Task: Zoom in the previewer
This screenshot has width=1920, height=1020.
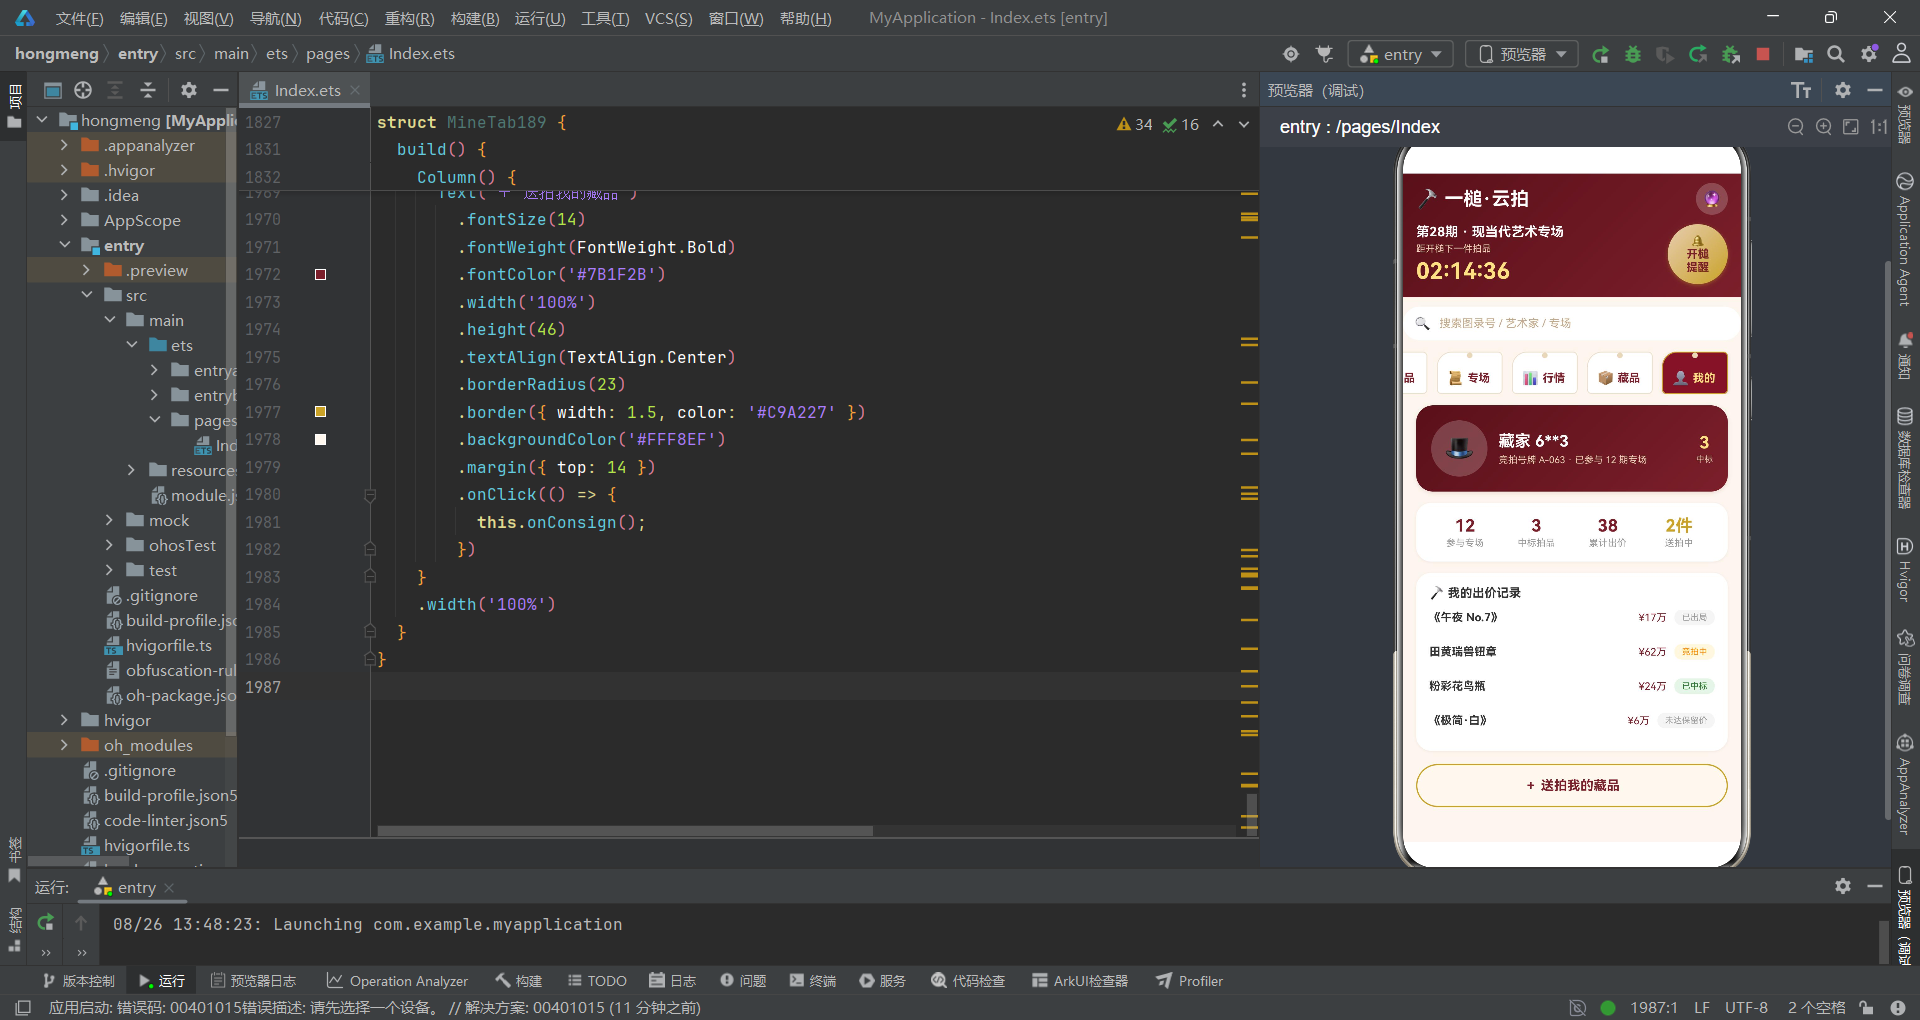Action: point(1824,127)
